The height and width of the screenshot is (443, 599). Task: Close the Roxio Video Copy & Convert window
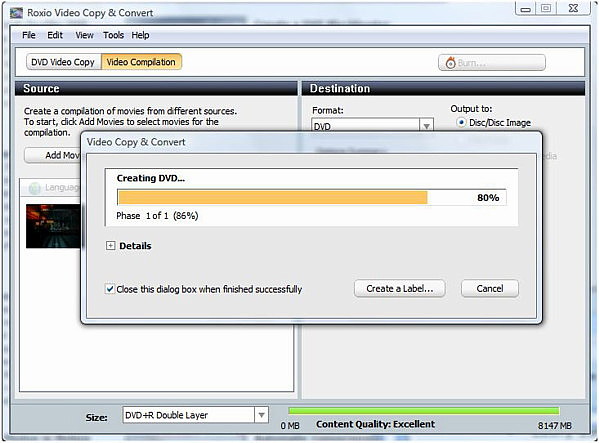coord(574,8)
